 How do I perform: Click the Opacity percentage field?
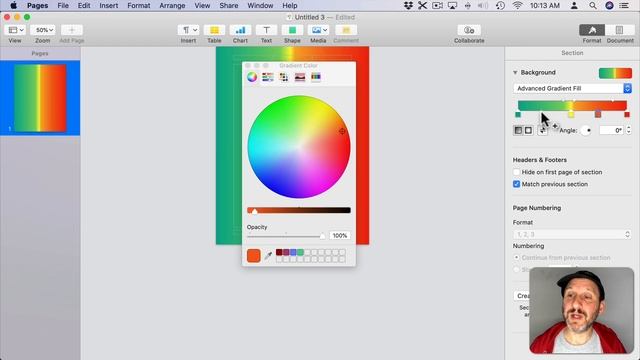click(340, 236)
